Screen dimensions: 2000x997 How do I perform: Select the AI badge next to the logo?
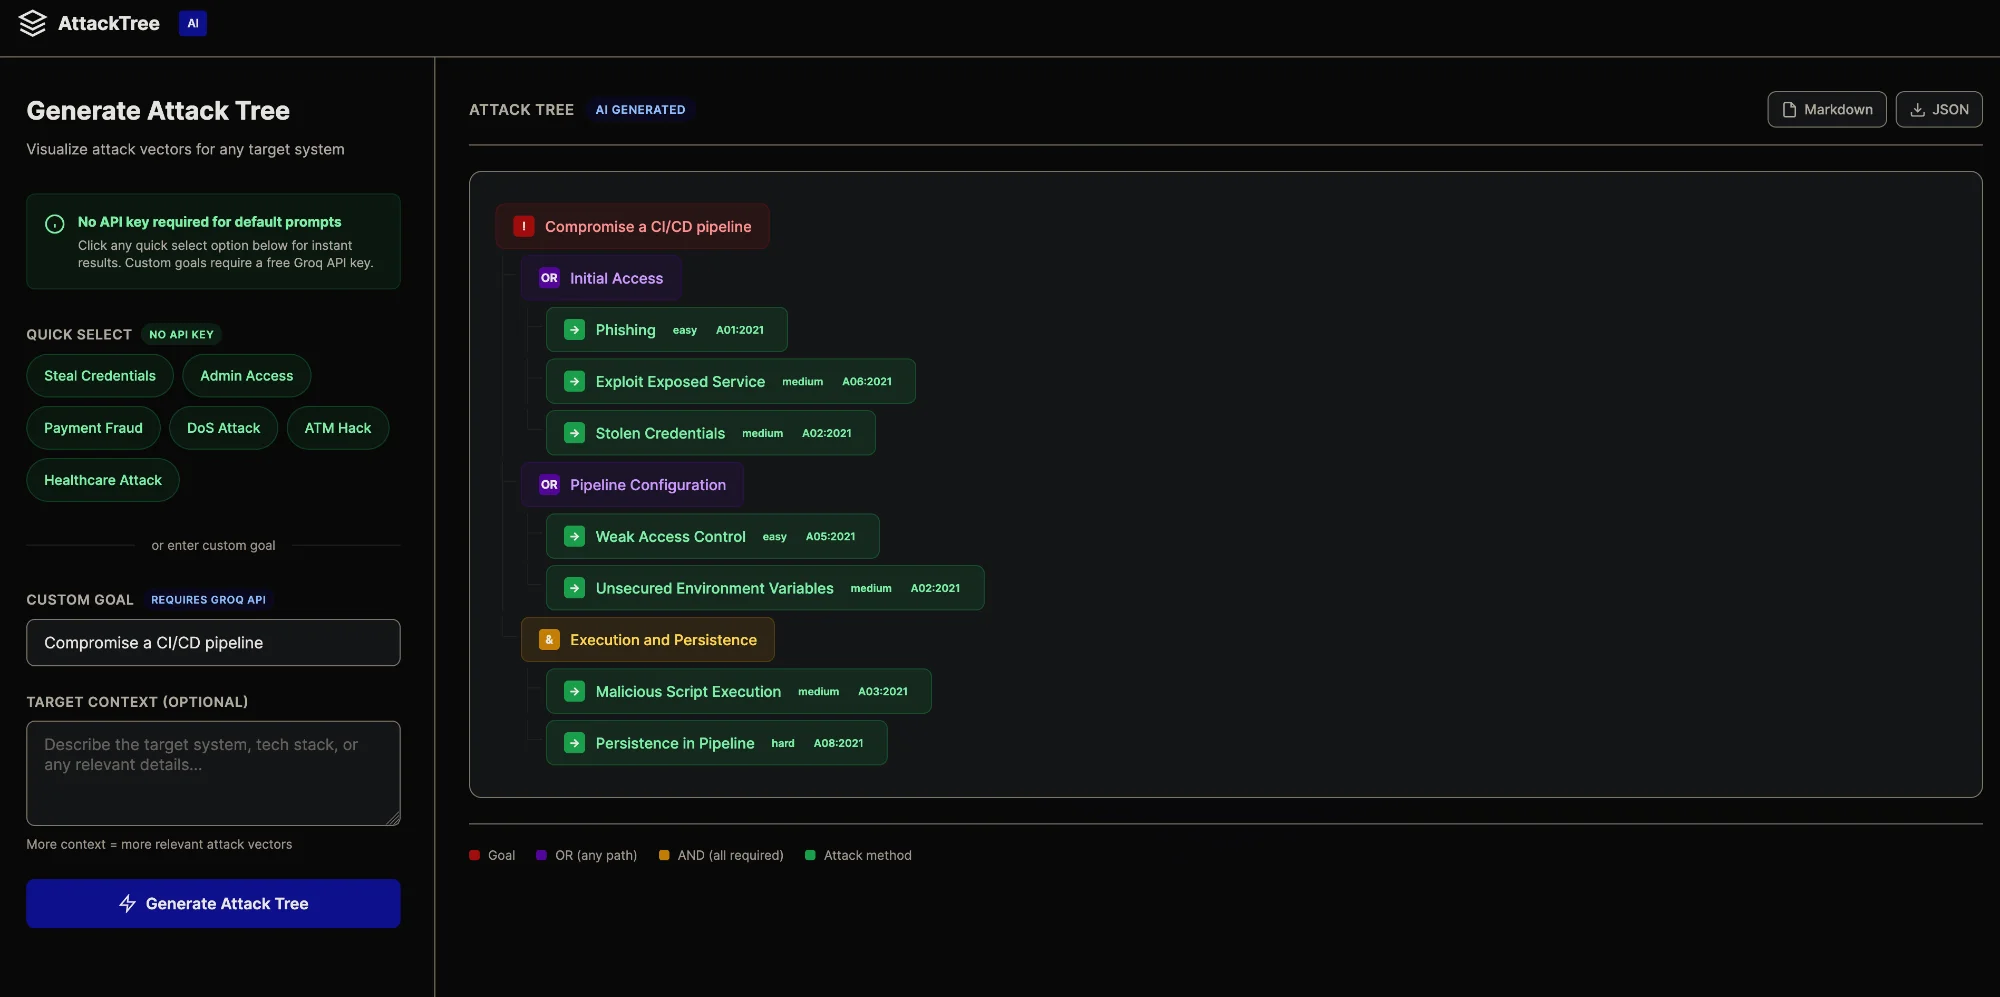192,23
